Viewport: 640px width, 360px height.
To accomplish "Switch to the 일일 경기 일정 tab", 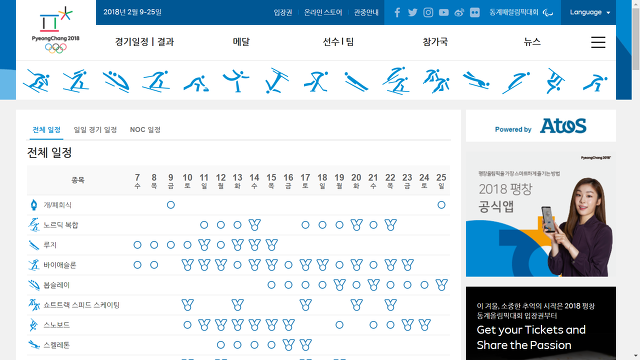I will (x=95, y=130).
